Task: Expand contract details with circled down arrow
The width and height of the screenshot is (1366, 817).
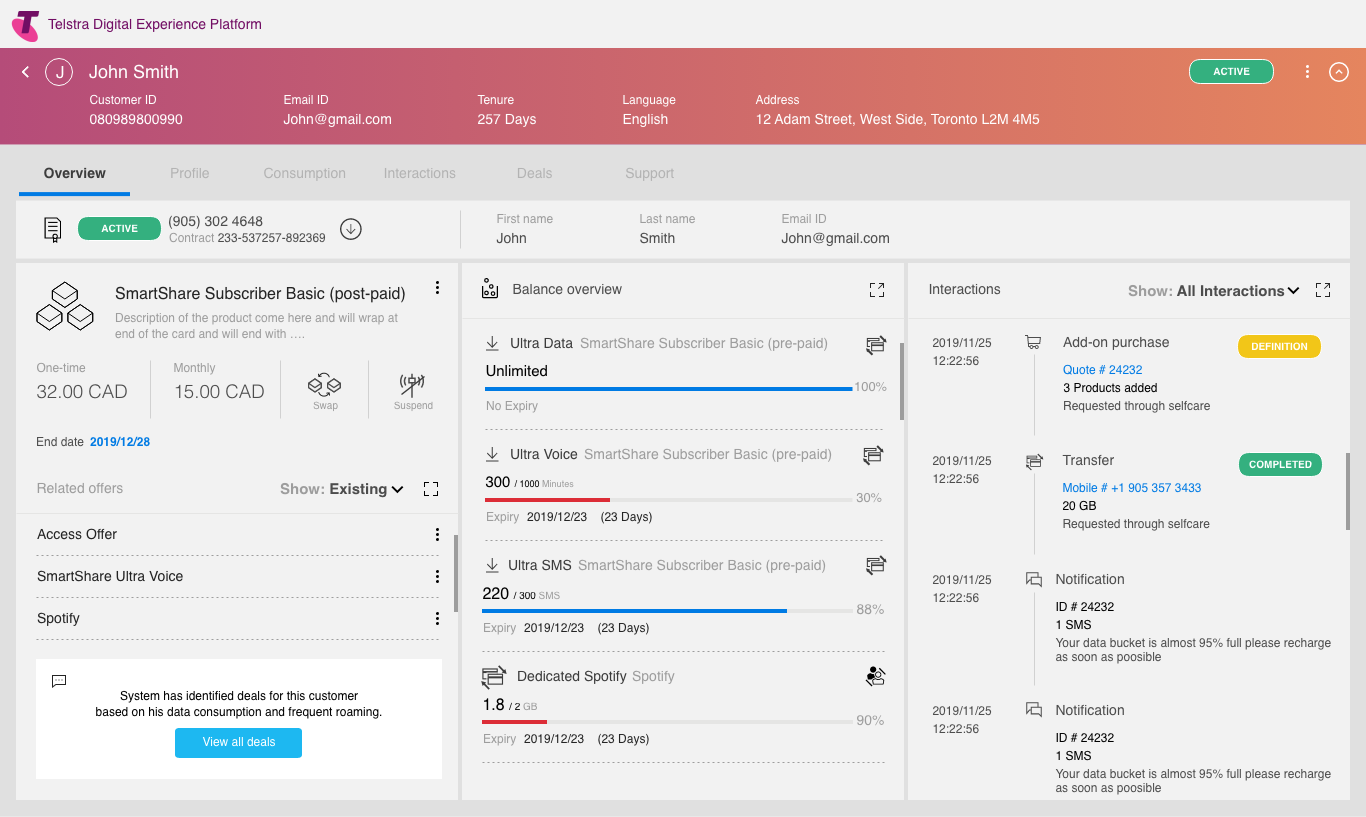Action: tap(350, 229)
